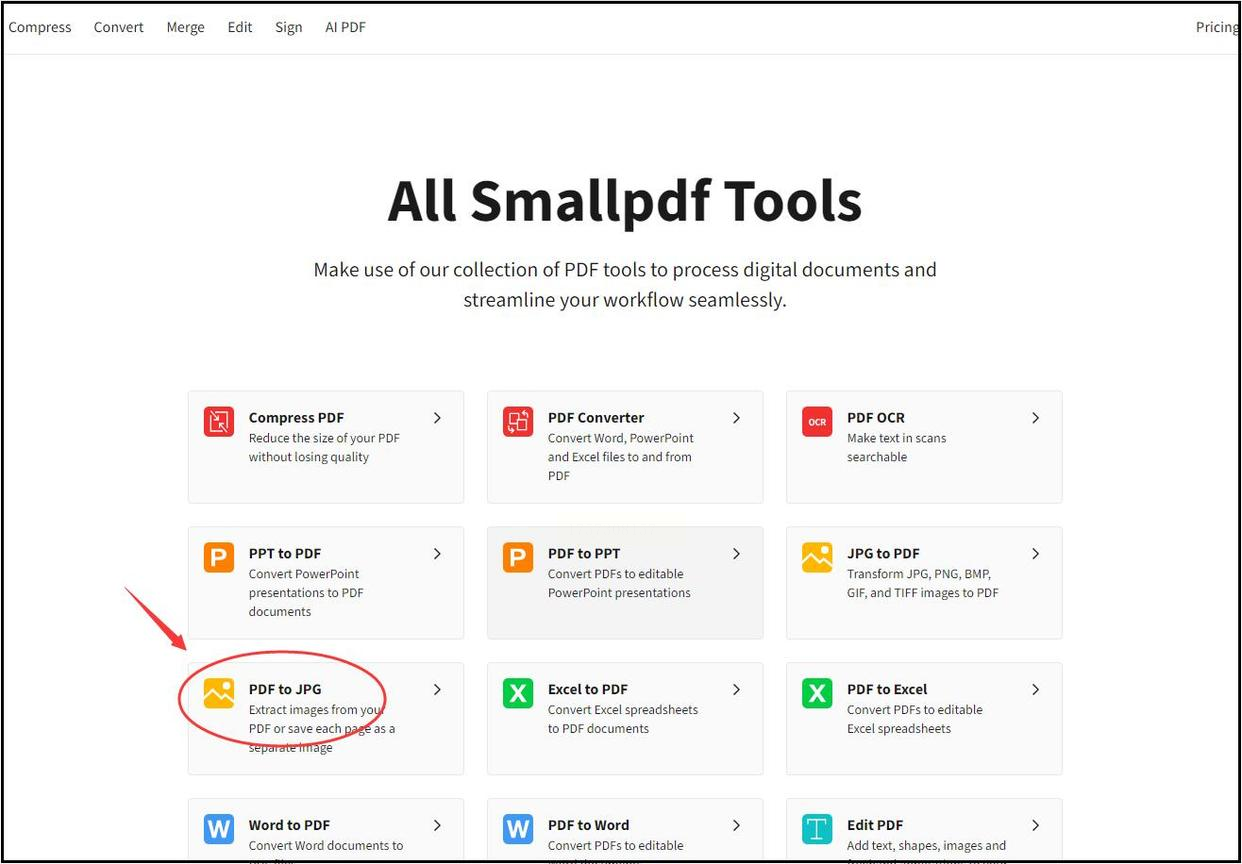Open PDF Converter via its chevron arrow

736,418
